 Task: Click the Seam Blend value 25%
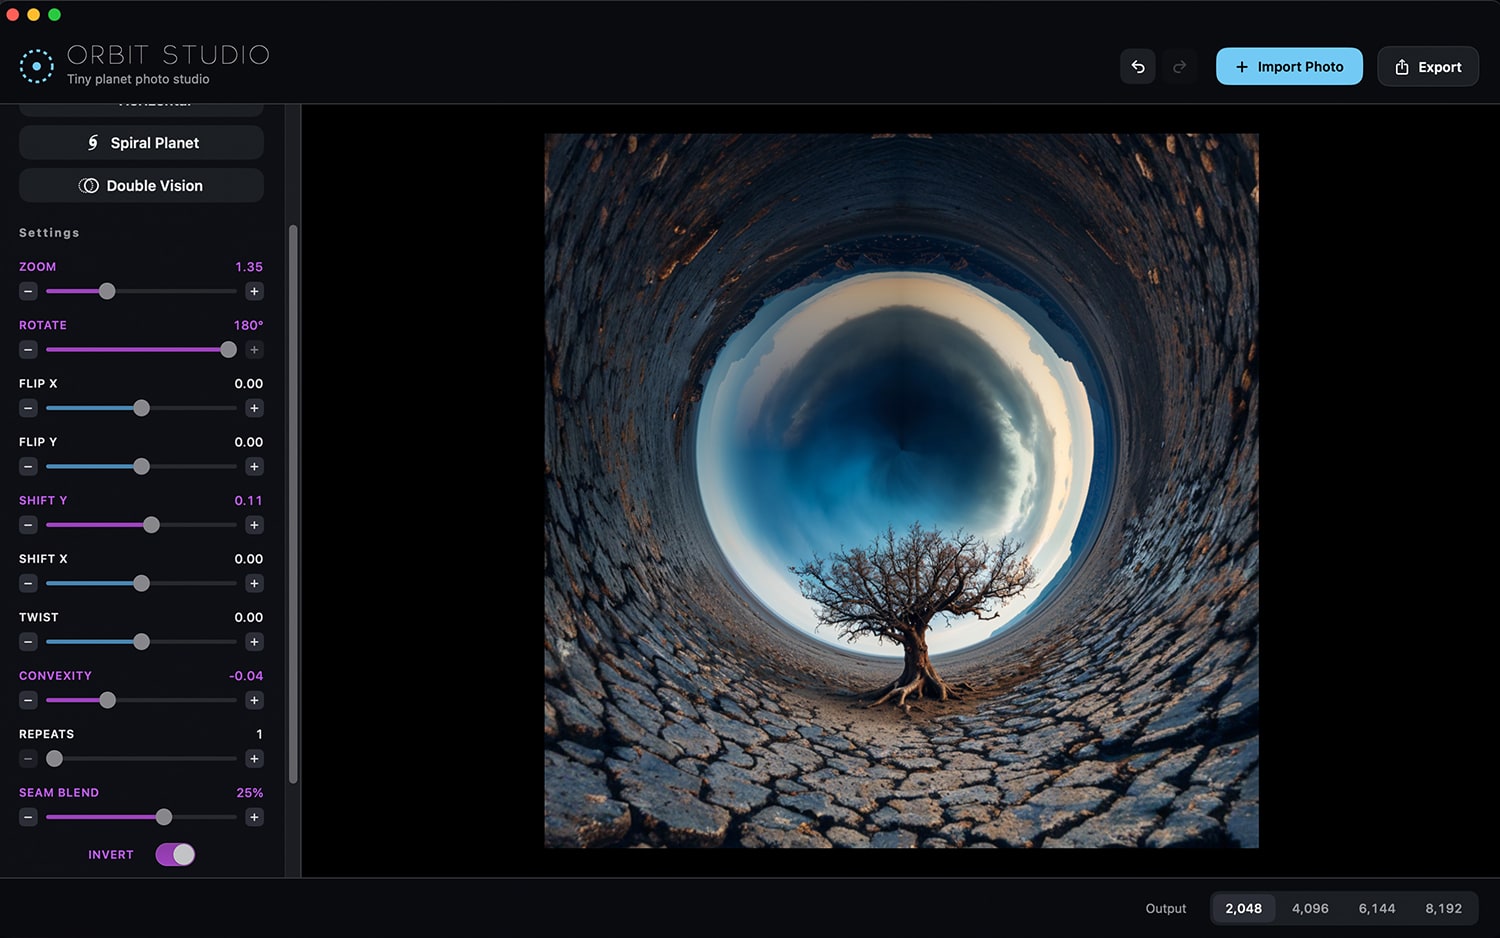(250, 793)
